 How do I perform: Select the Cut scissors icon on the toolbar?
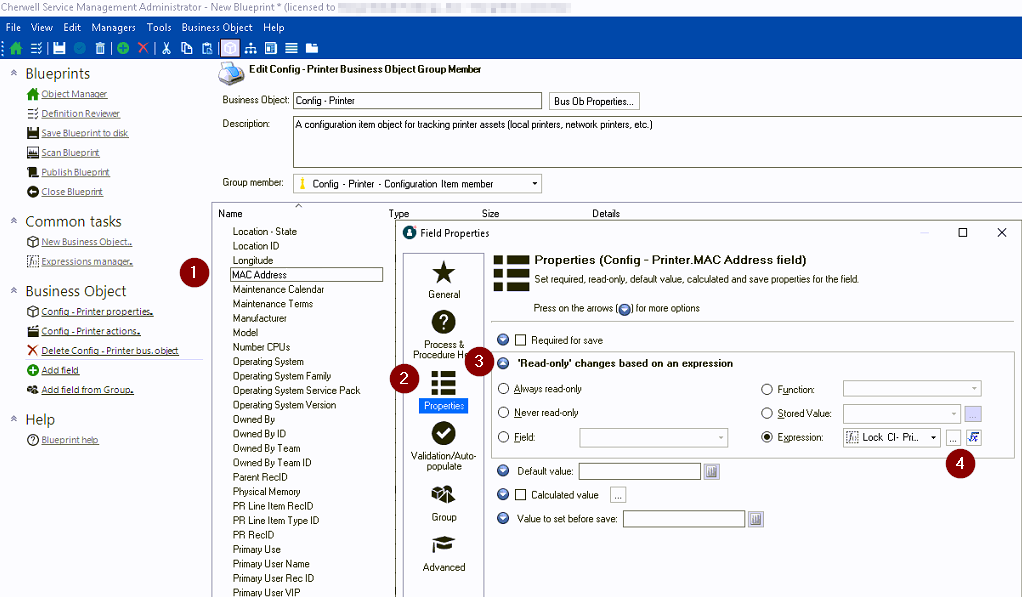pyautogui.click(x=167, y=47)
